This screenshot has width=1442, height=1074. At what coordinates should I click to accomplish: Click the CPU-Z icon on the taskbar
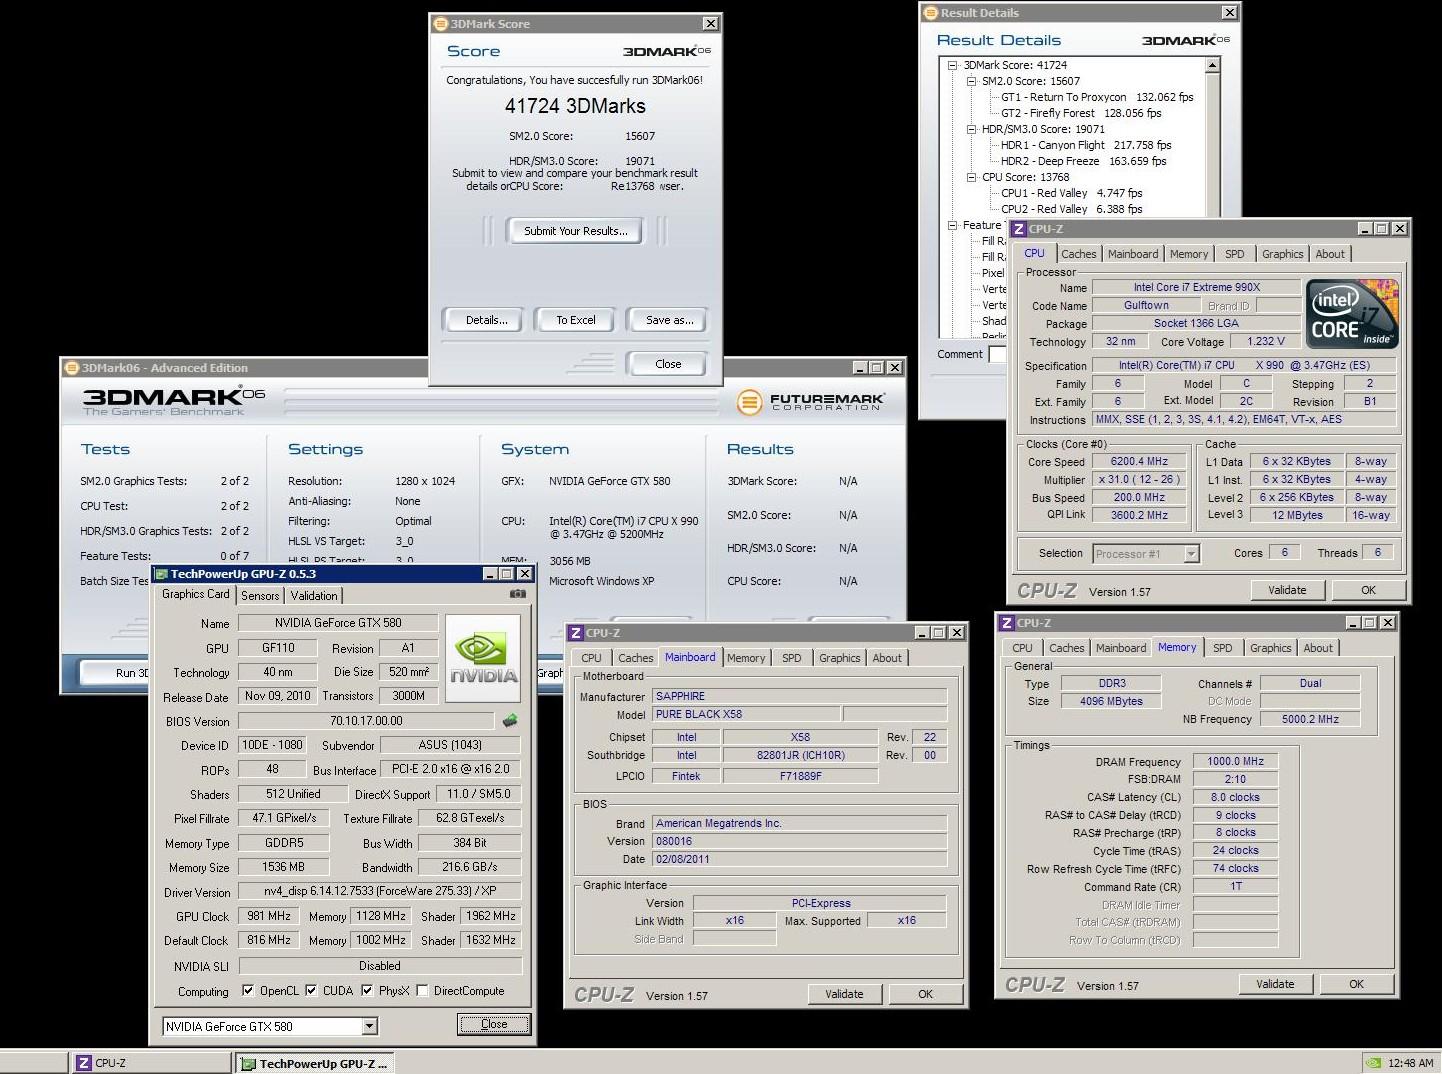coord(84,1063)
